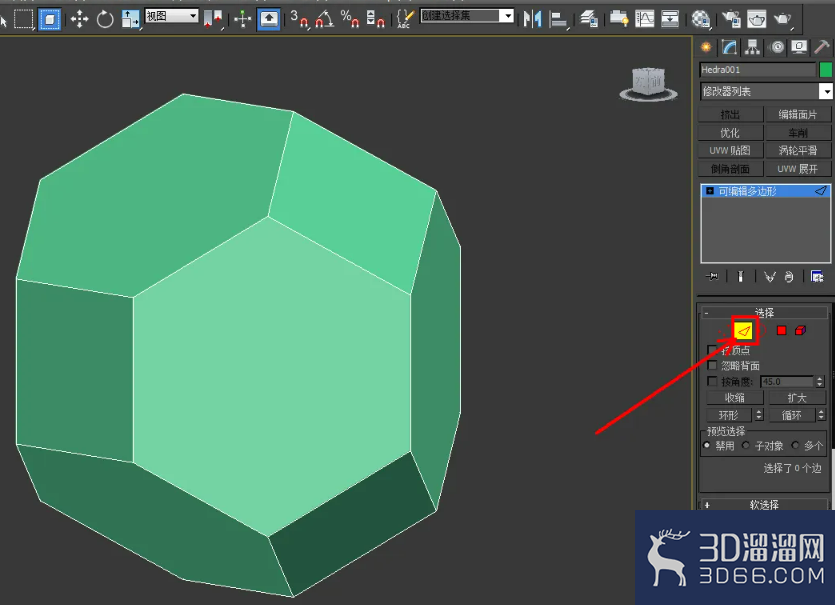Toggle the Spinner Snap icon

(375, 20)
